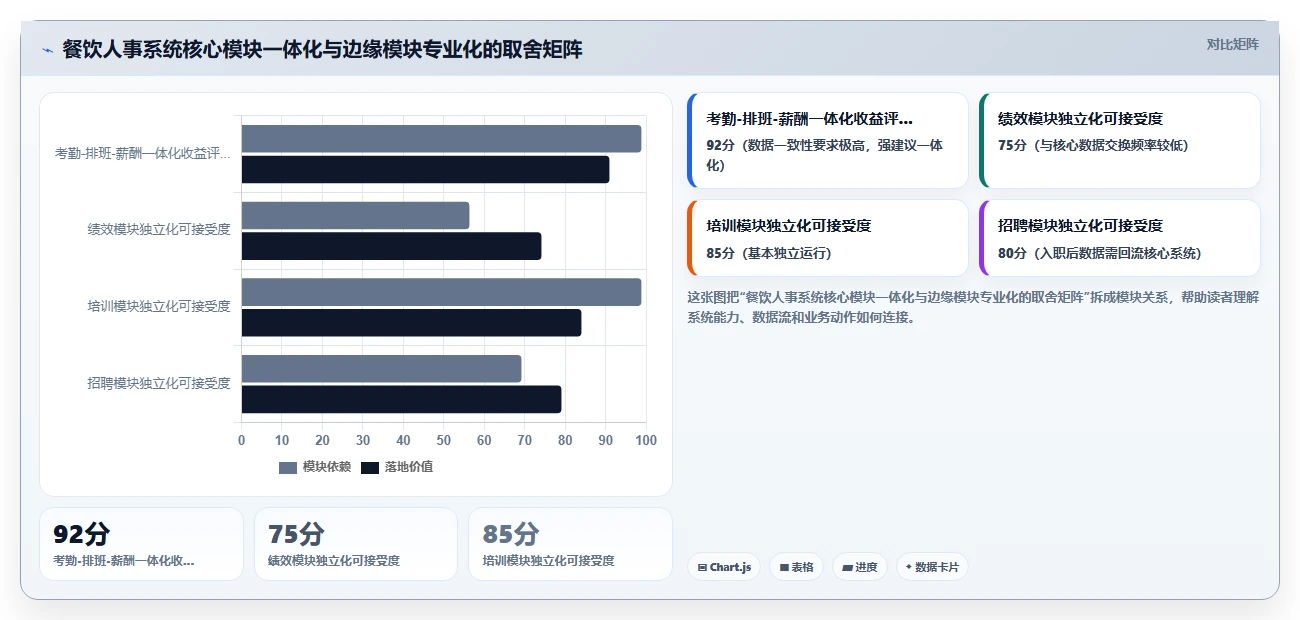The width and height of the screenshot is (1300, 620).
Task: Click the 培训模块独立化可接受度 y-axis label
Action: [159, 306]
